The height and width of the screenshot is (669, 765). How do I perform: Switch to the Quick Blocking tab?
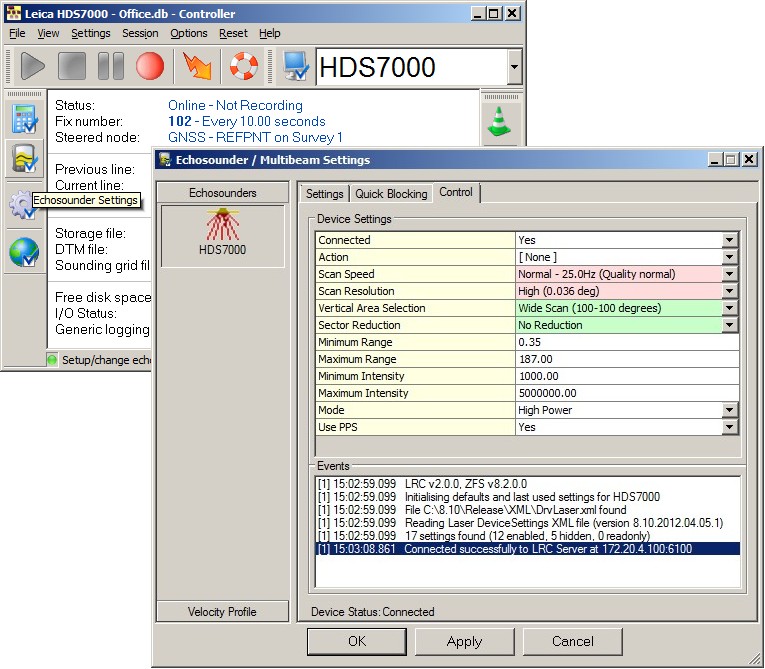(391, 194)
